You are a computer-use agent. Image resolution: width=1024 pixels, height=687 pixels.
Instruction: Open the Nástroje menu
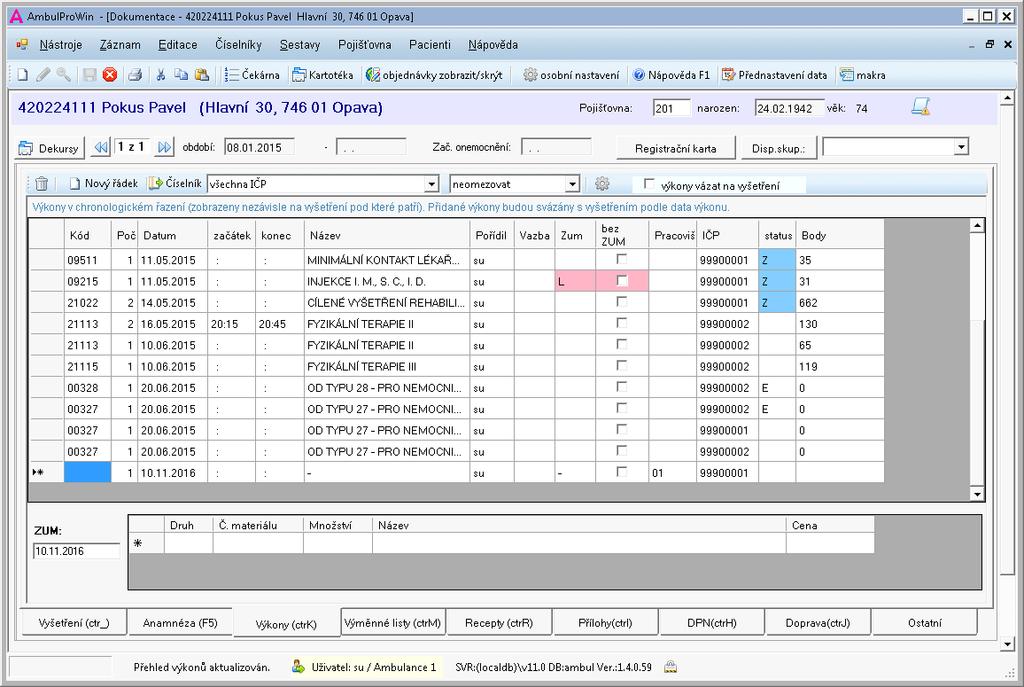(61, 45)
